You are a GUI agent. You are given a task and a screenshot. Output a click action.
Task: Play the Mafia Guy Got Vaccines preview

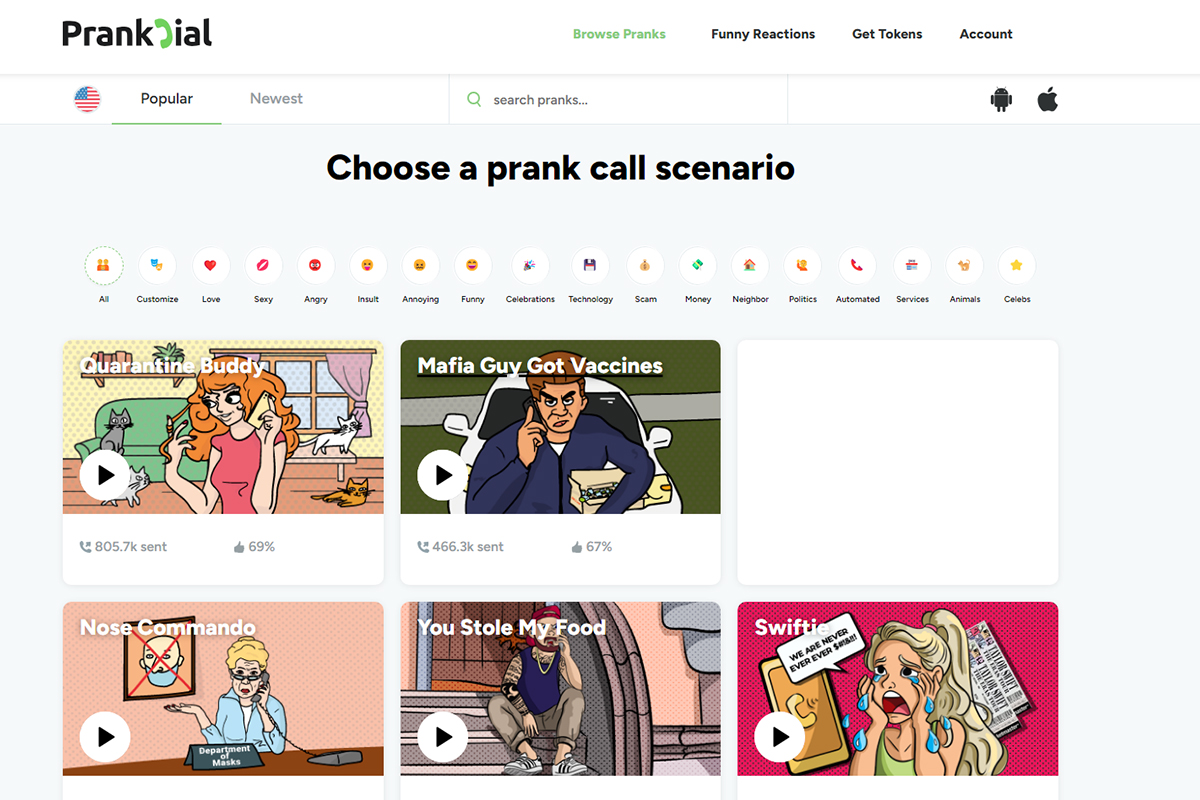click(x=442, y=475)
